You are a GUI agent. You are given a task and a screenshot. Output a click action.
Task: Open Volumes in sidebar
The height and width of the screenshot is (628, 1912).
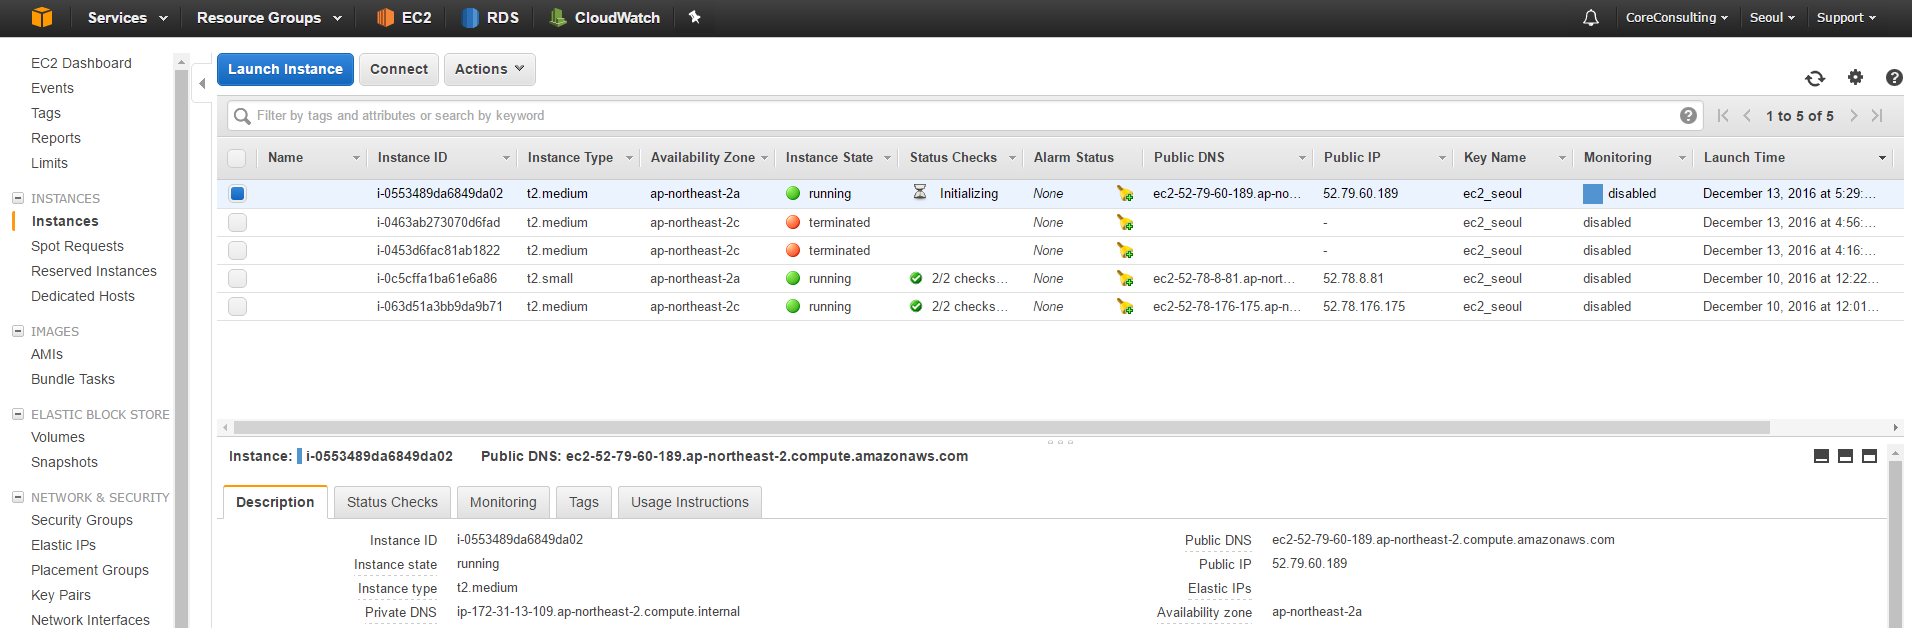tap(58, 437)
